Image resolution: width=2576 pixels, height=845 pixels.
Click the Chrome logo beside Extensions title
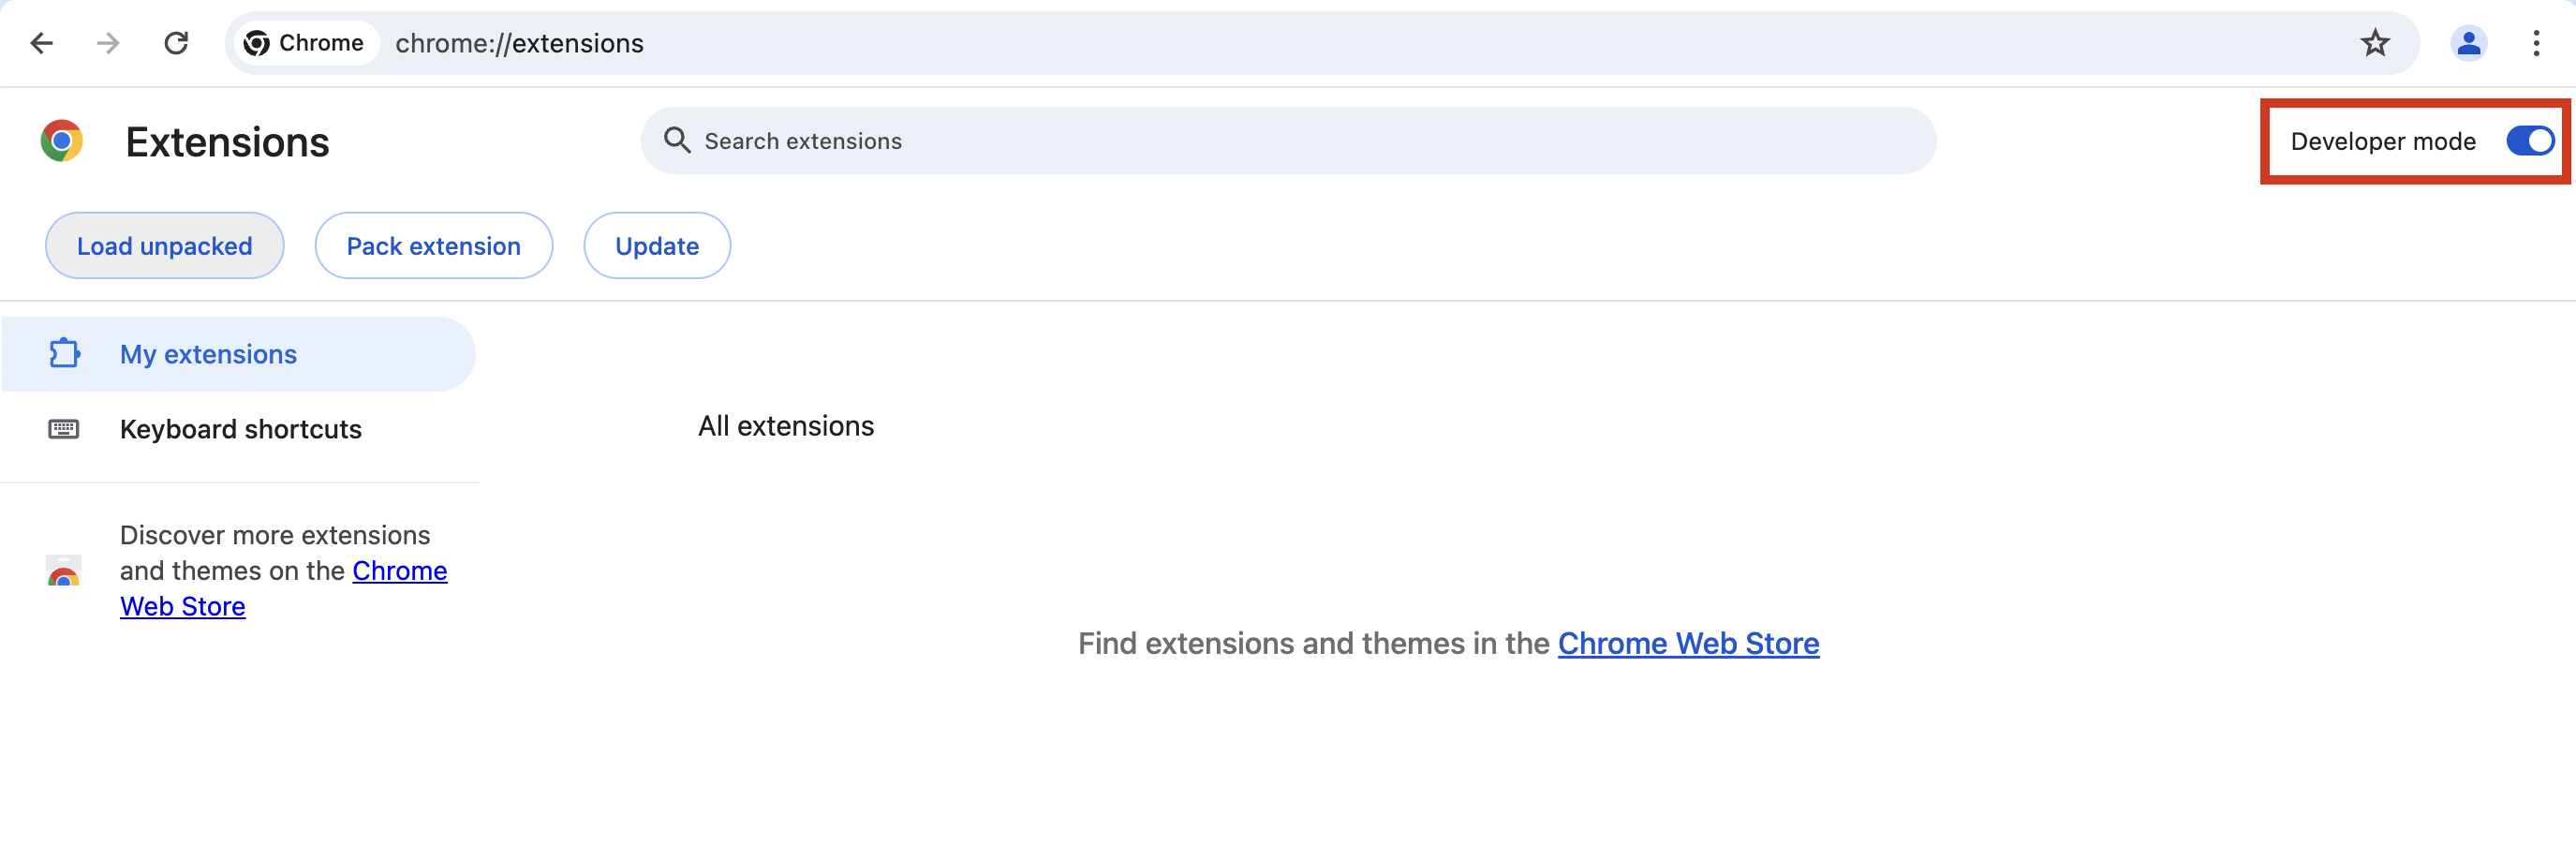coord(62,141)
